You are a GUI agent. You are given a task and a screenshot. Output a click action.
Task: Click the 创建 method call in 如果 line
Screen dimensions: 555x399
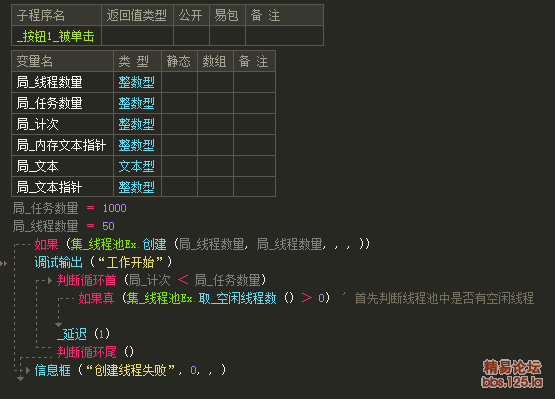tap(154, 244)
